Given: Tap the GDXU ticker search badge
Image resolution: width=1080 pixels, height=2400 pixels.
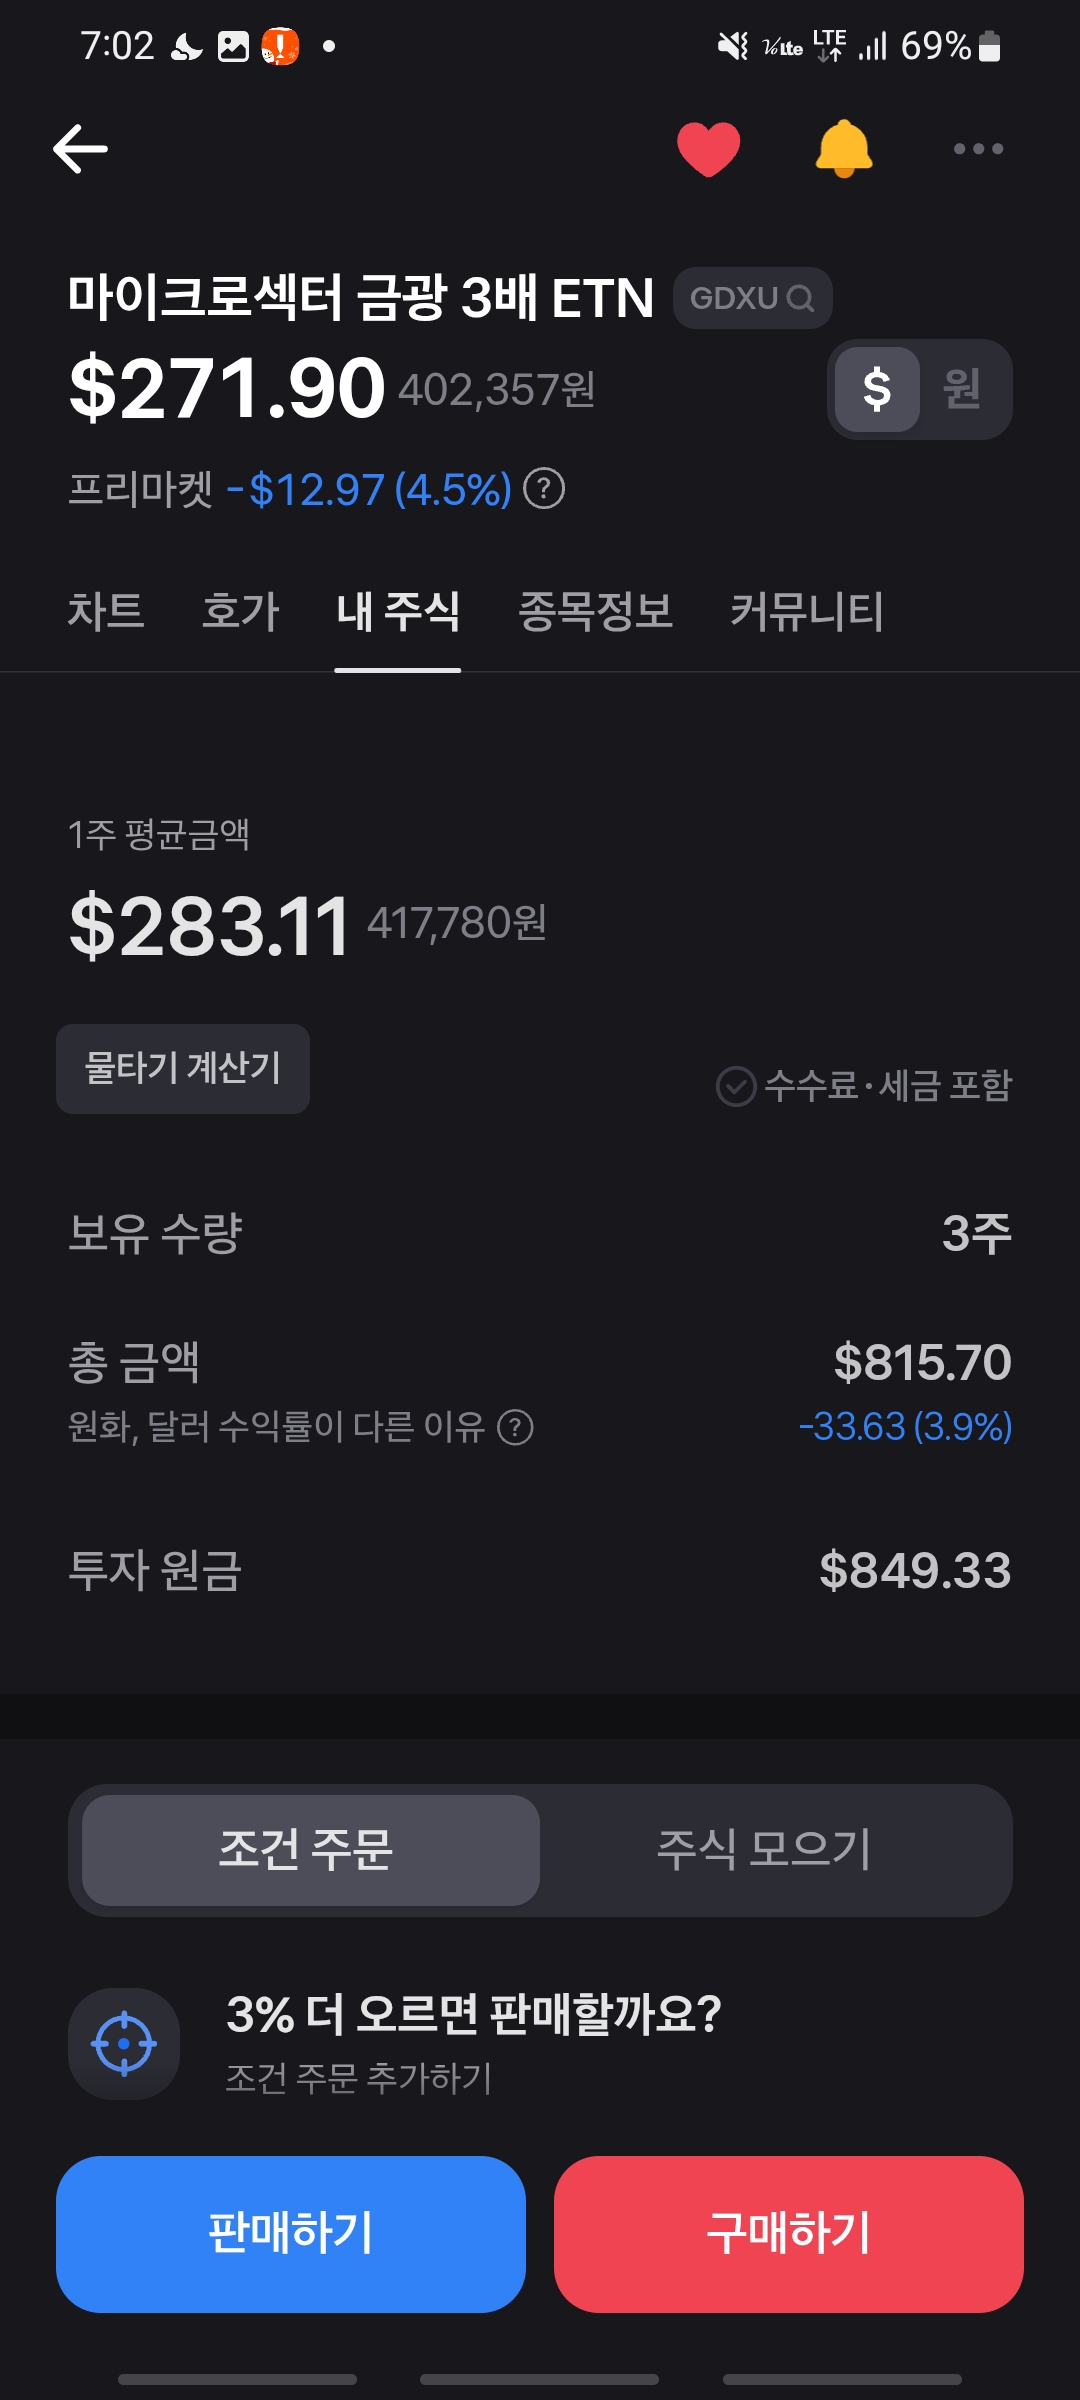Looking at the screenshot, I should pos(752,298).
